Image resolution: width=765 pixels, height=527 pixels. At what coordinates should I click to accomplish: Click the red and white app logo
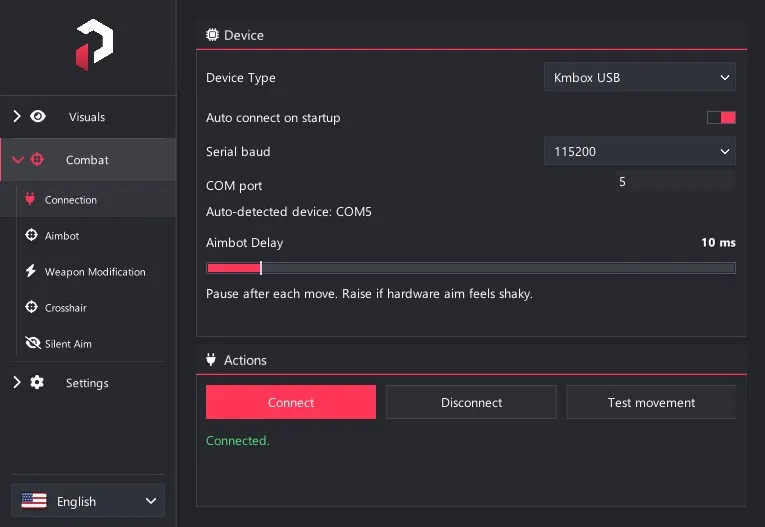[94, 45]
